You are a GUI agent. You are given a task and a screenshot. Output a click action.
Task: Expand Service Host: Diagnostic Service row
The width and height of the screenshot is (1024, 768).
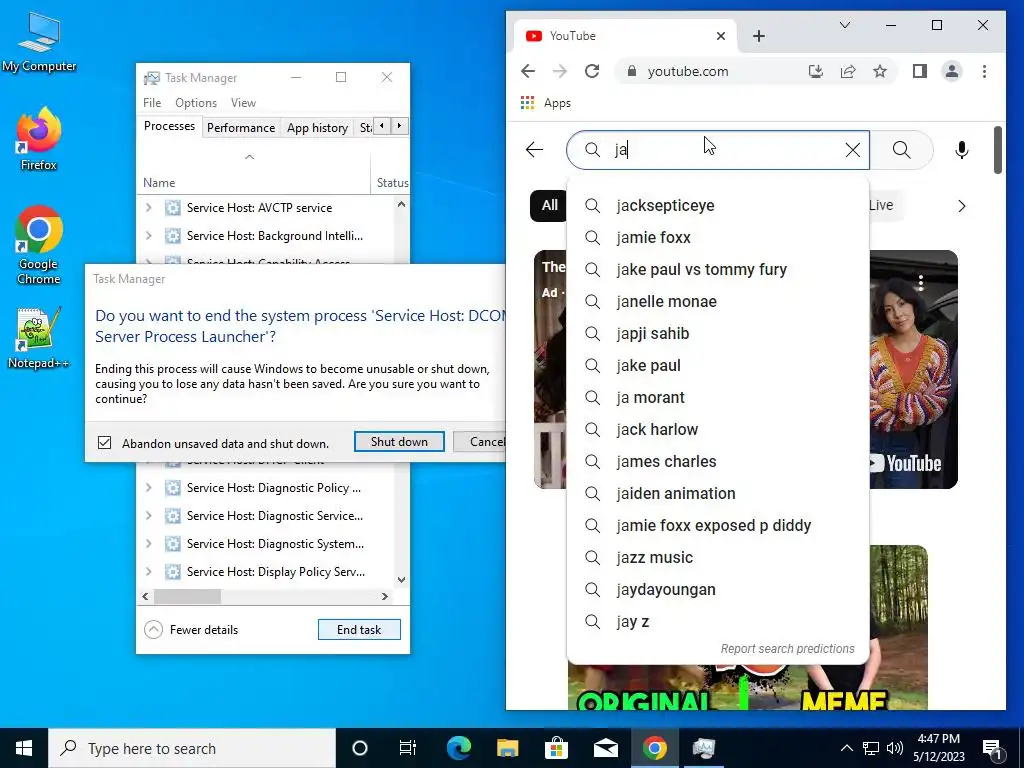click(149, 516)
